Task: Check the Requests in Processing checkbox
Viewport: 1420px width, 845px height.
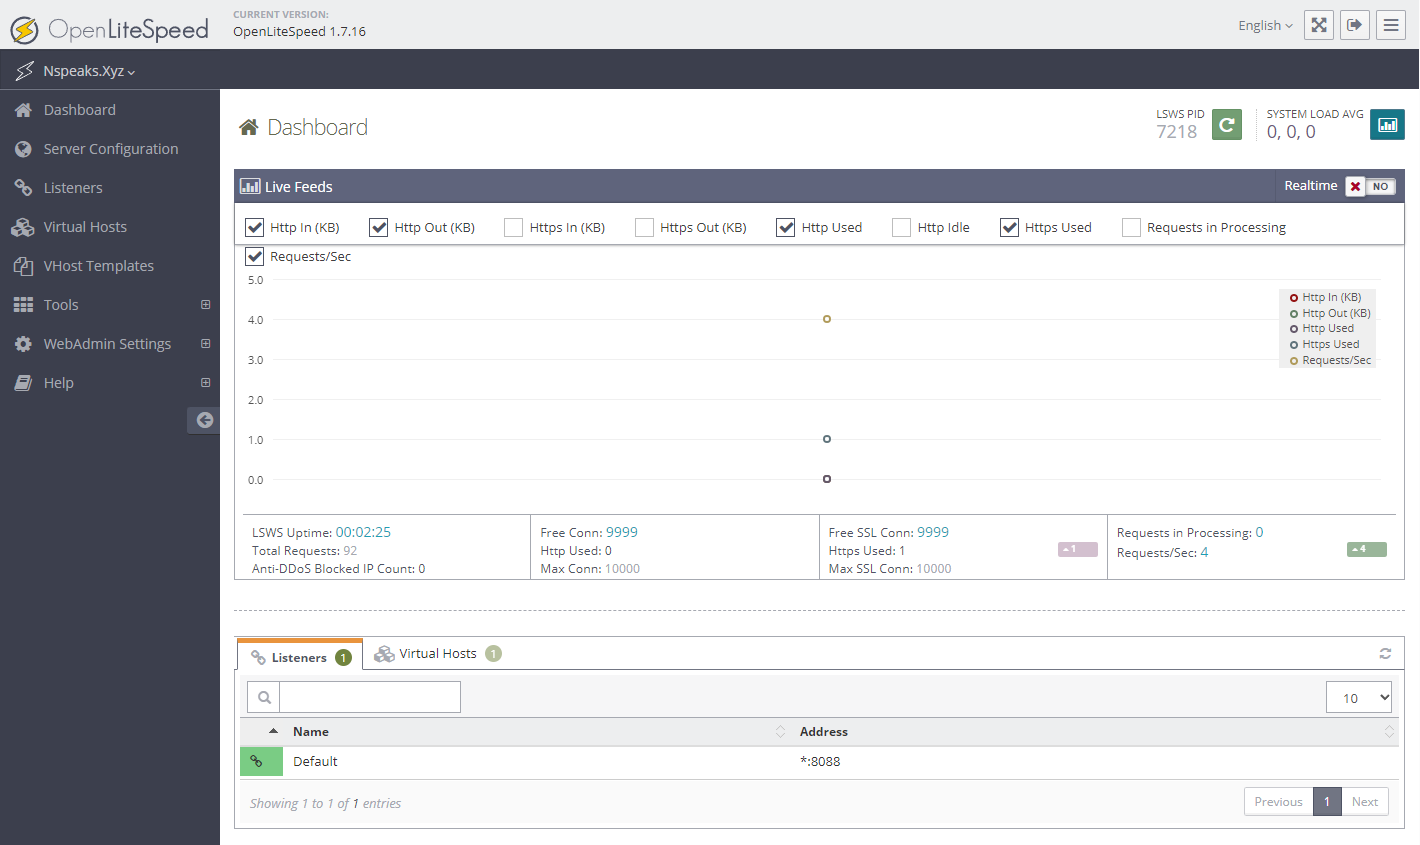Action: tap(1131, 228)
